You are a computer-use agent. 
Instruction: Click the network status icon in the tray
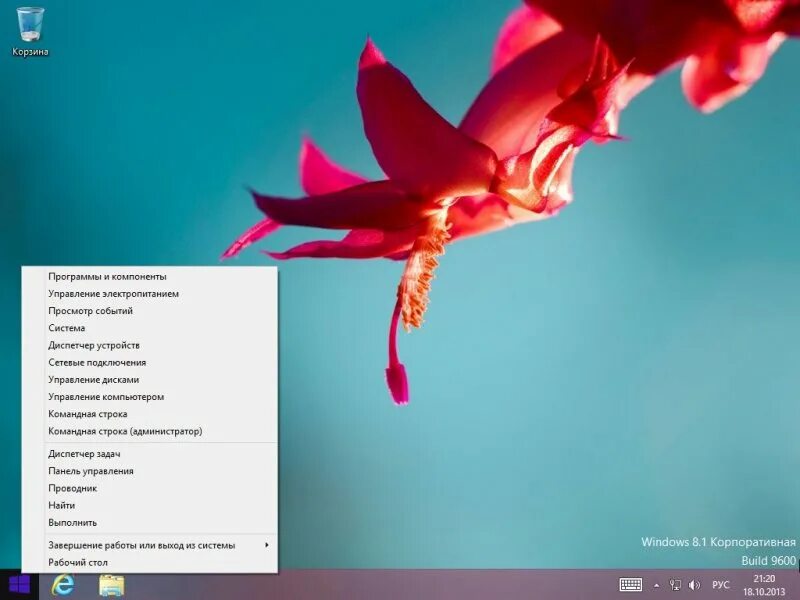[678, 585]
